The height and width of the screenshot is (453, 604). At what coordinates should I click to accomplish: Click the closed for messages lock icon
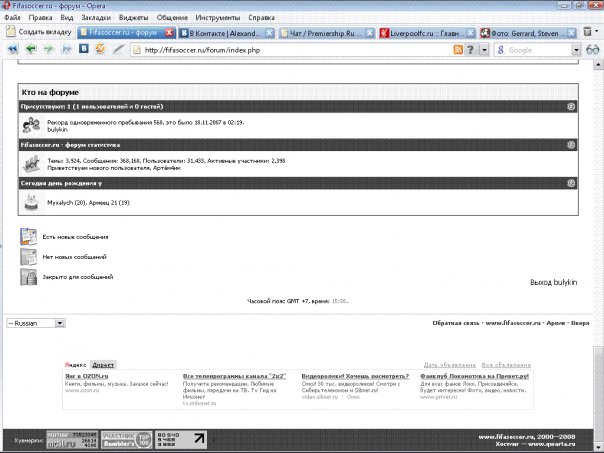click(x=29, y=277)
